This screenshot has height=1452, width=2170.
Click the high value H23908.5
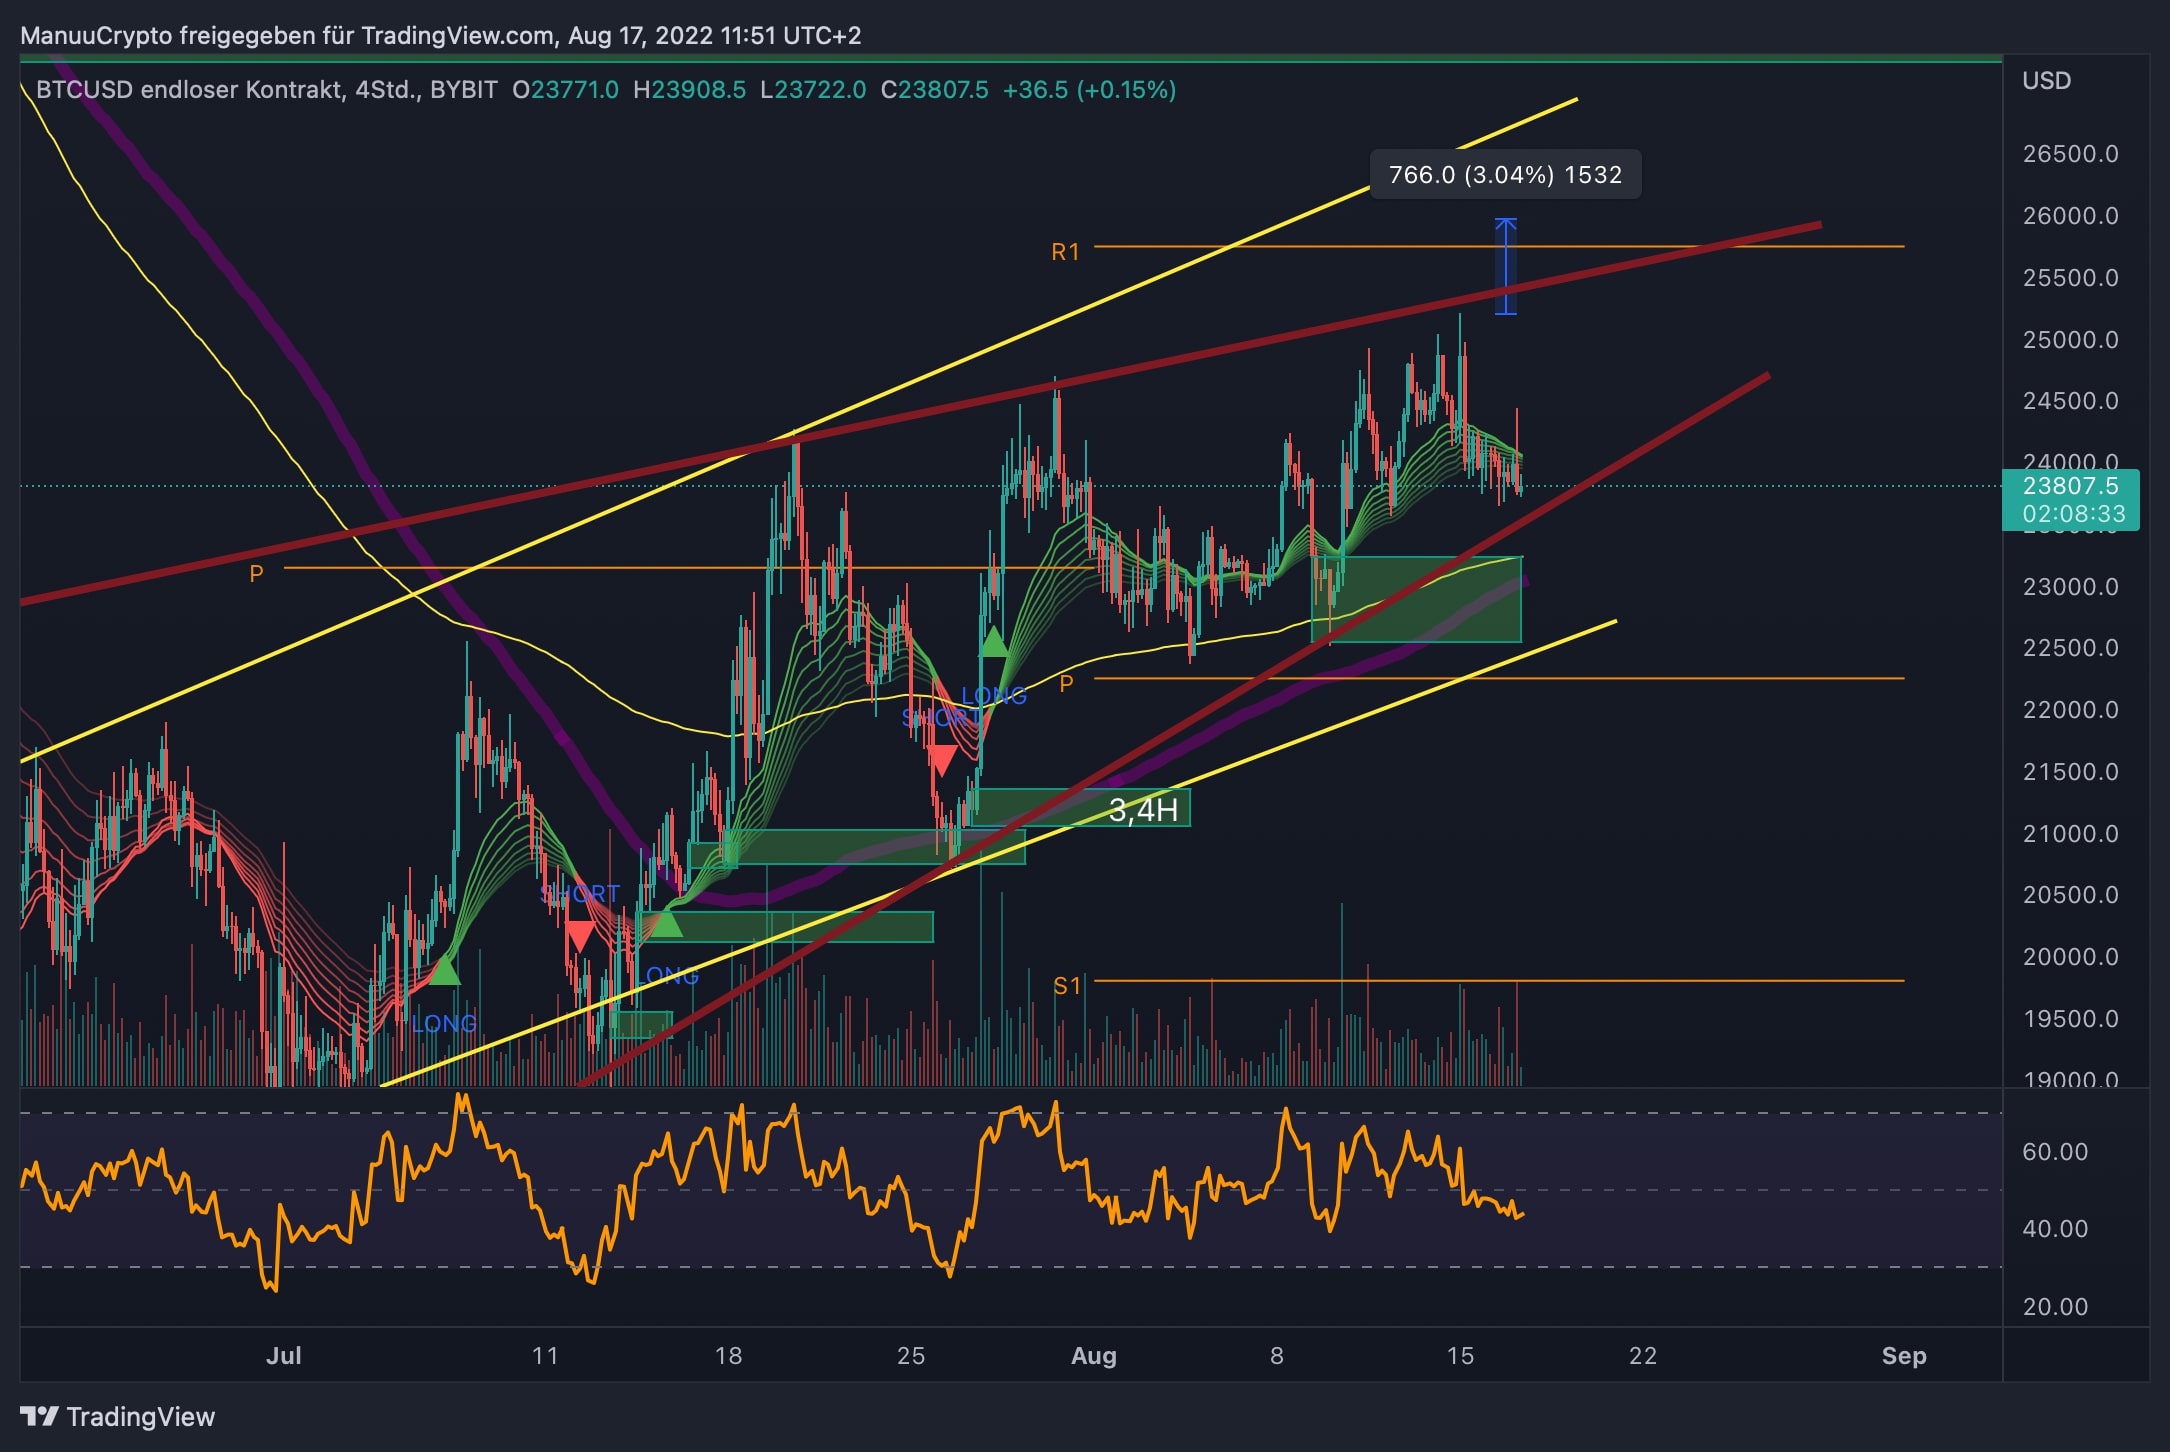click(x=689, y=90)
